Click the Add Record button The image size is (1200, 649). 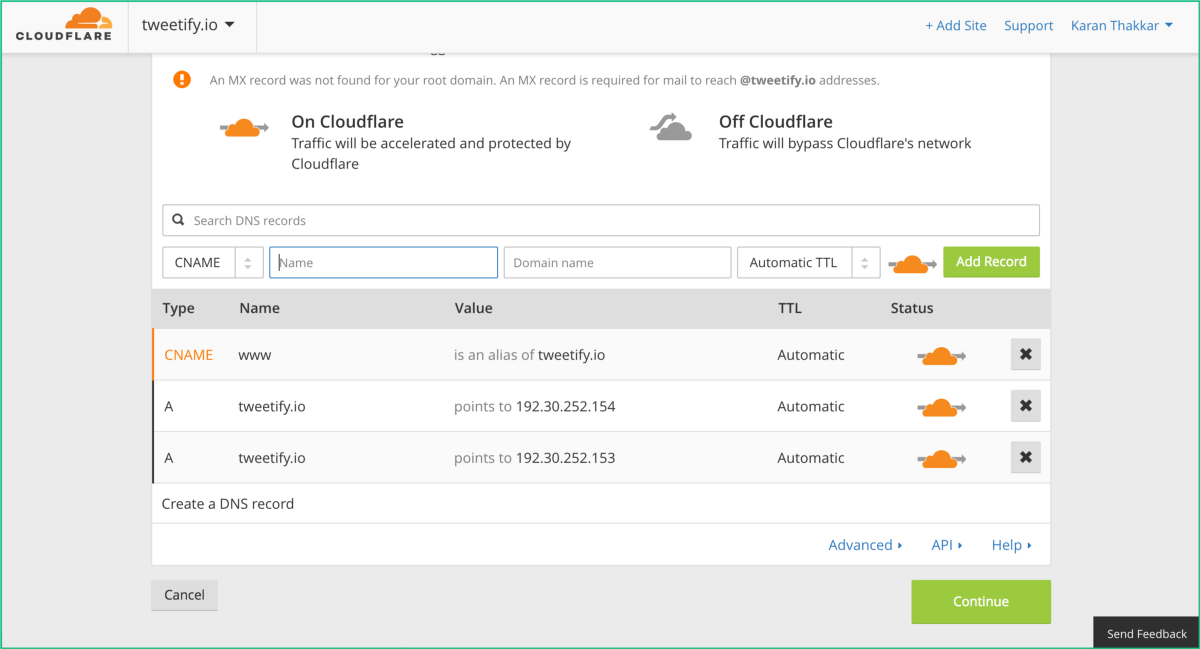[x=991, y=262]
